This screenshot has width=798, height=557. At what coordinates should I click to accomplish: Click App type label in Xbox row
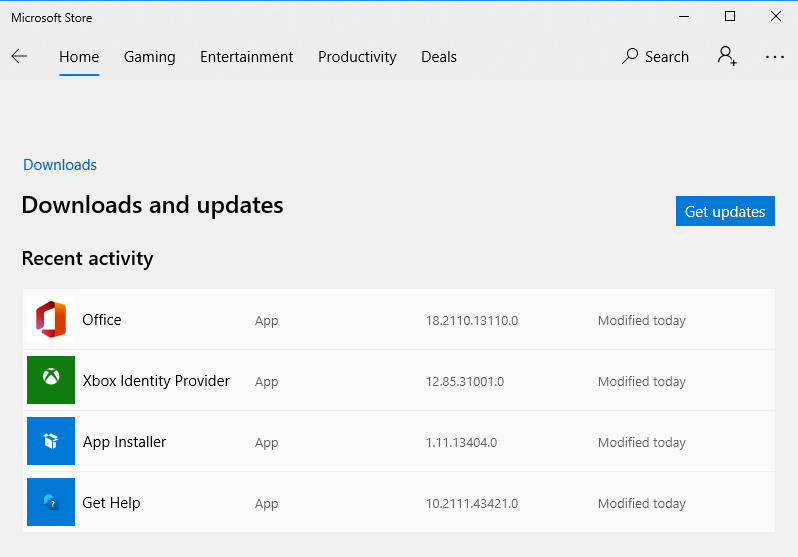(267, 382)
